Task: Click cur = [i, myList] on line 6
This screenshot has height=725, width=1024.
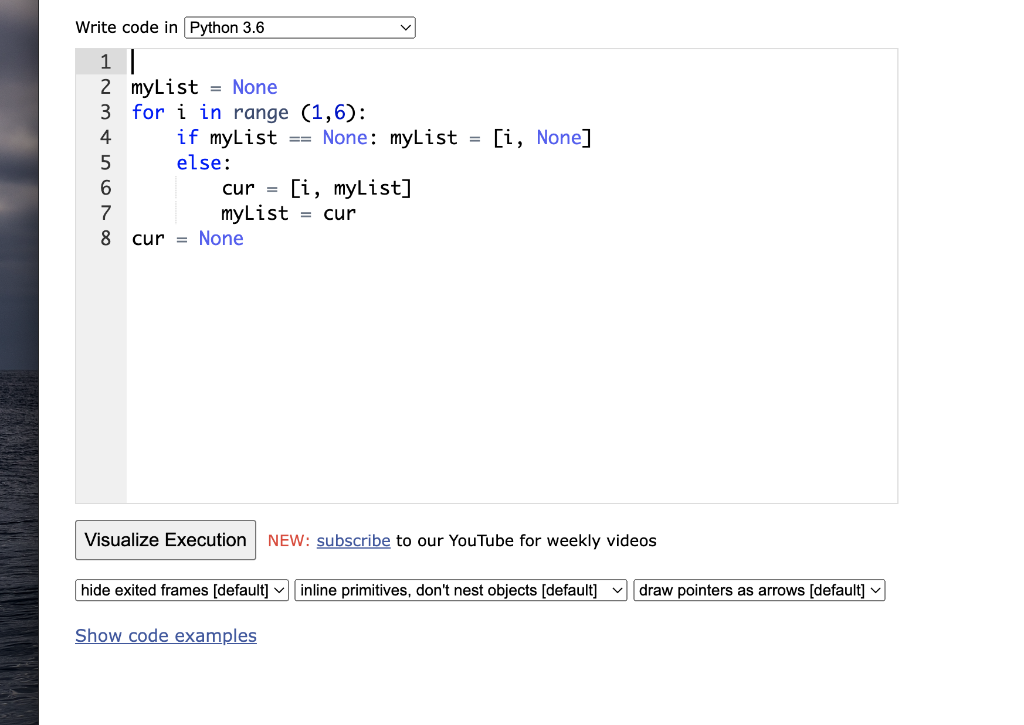Action: (x=316, y=188)
